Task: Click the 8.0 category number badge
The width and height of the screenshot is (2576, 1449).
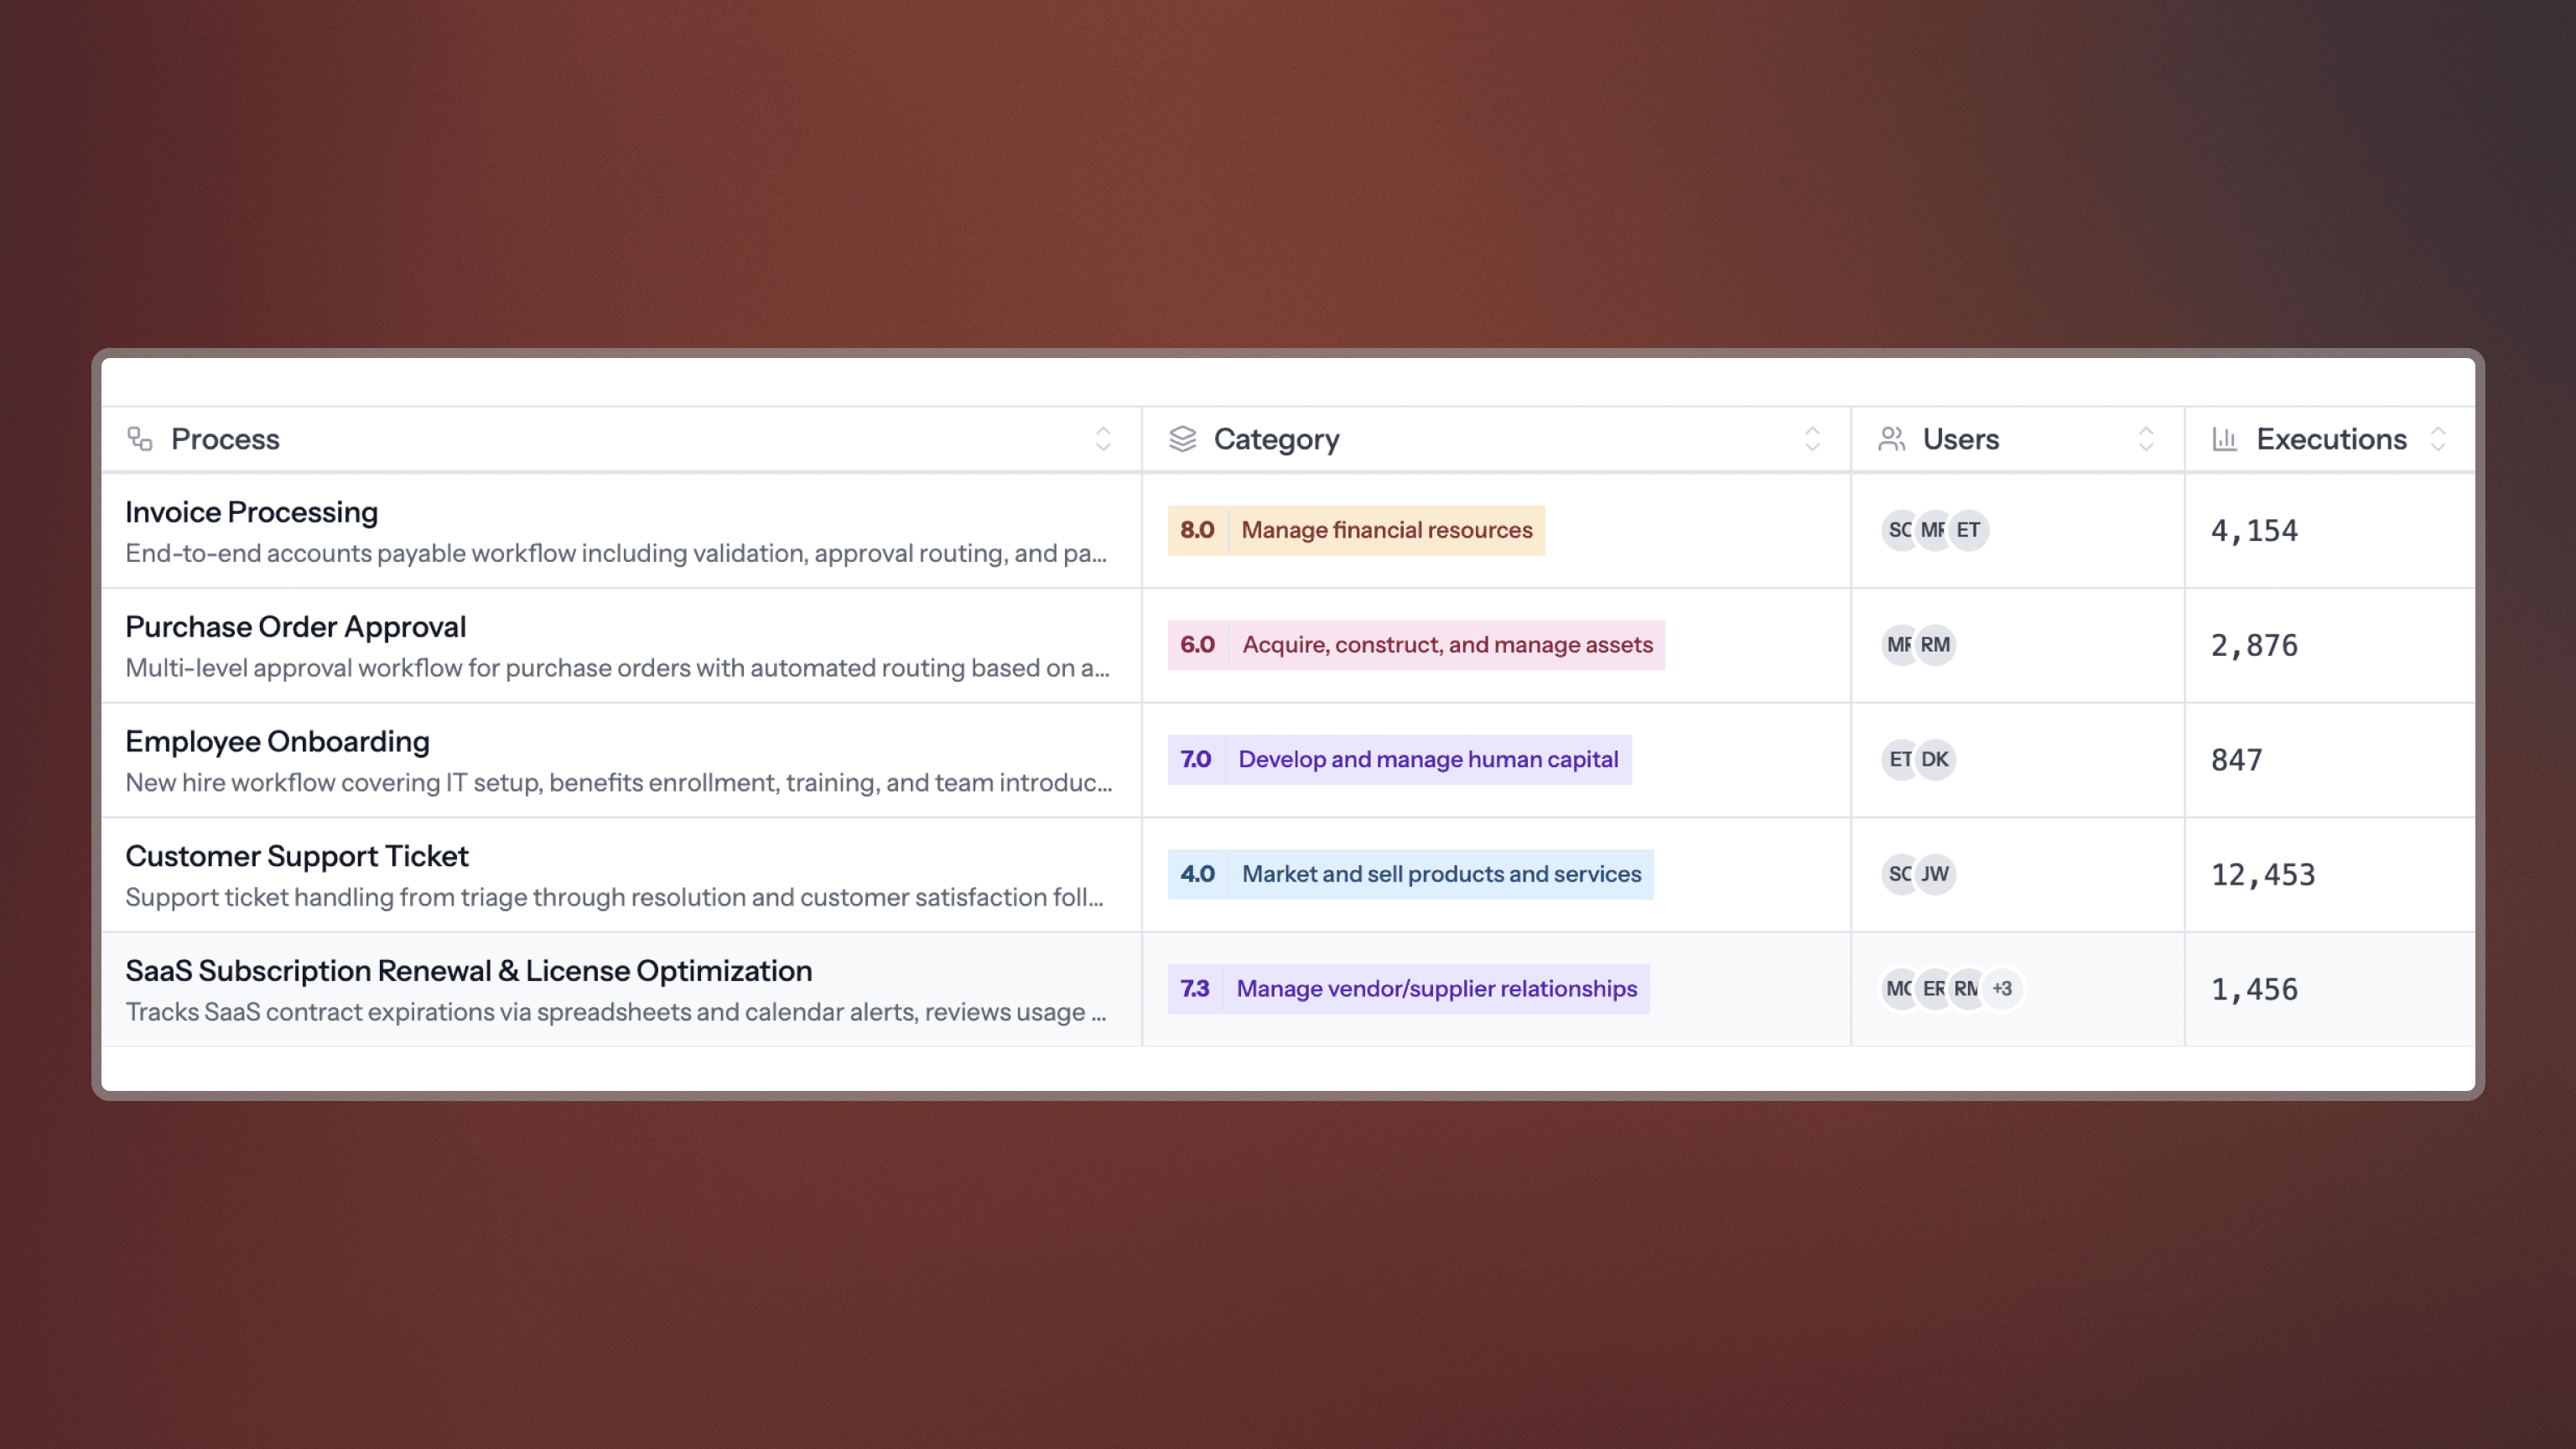Action: [x=1197, y=530]
